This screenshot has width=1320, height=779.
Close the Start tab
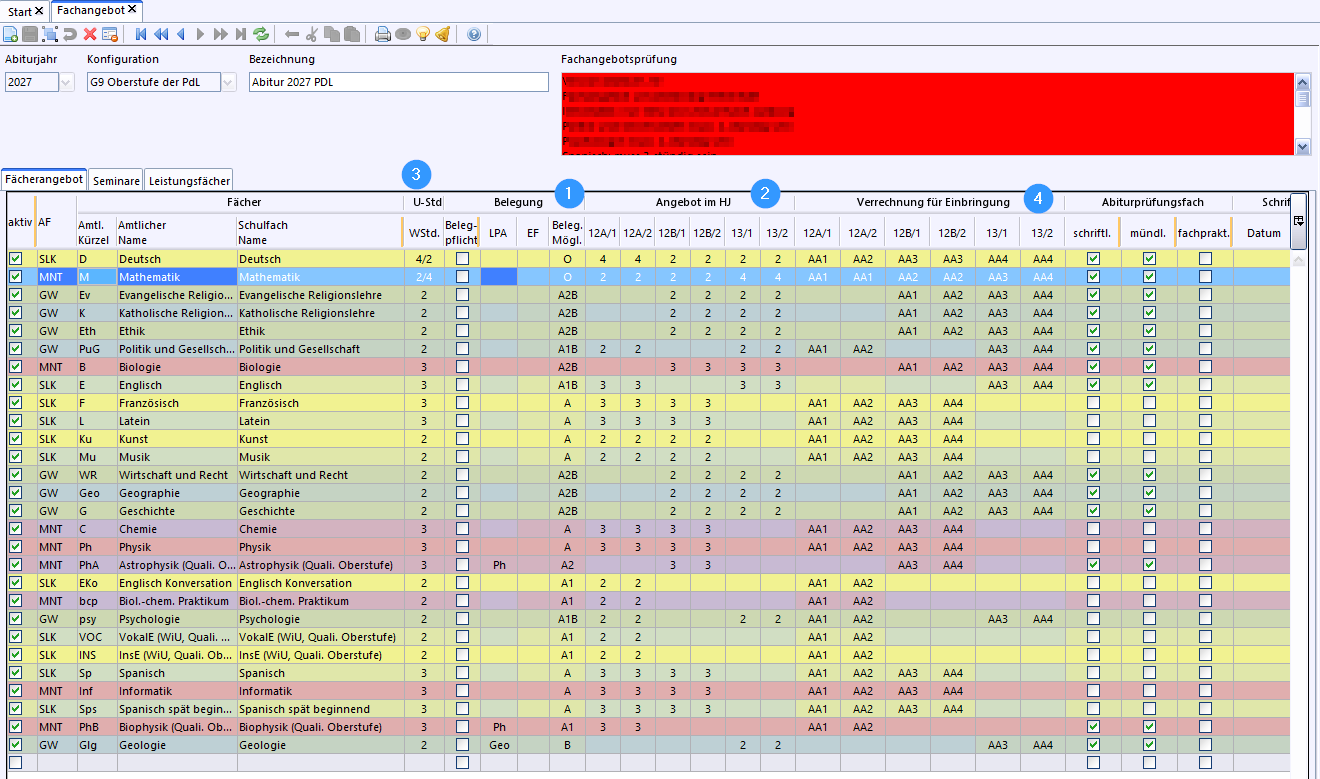pyautogui.click(x=39, y=10)
